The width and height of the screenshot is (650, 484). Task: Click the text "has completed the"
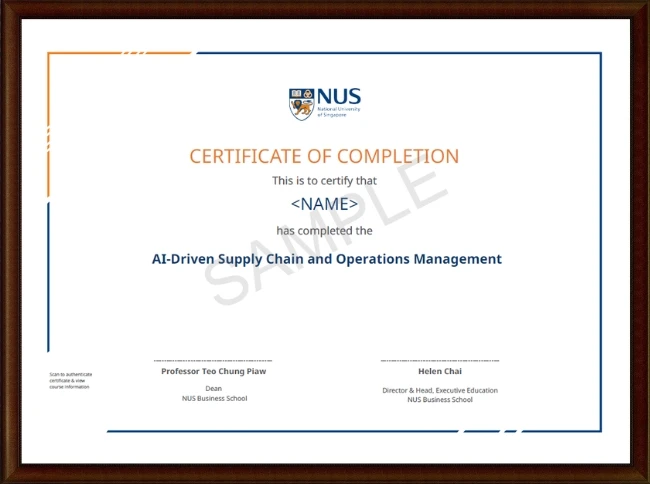pyautogui.click(x=324, y=230)
